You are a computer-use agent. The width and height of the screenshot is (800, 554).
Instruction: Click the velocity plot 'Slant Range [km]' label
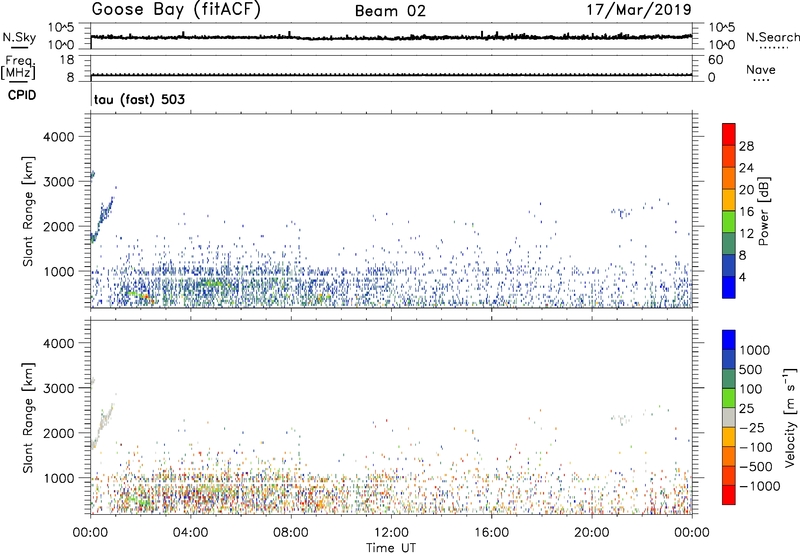28,418
